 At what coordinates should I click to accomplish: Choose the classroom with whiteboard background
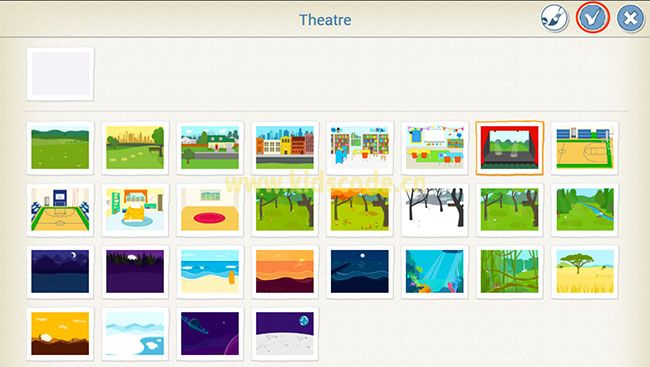tap(434, 148)
